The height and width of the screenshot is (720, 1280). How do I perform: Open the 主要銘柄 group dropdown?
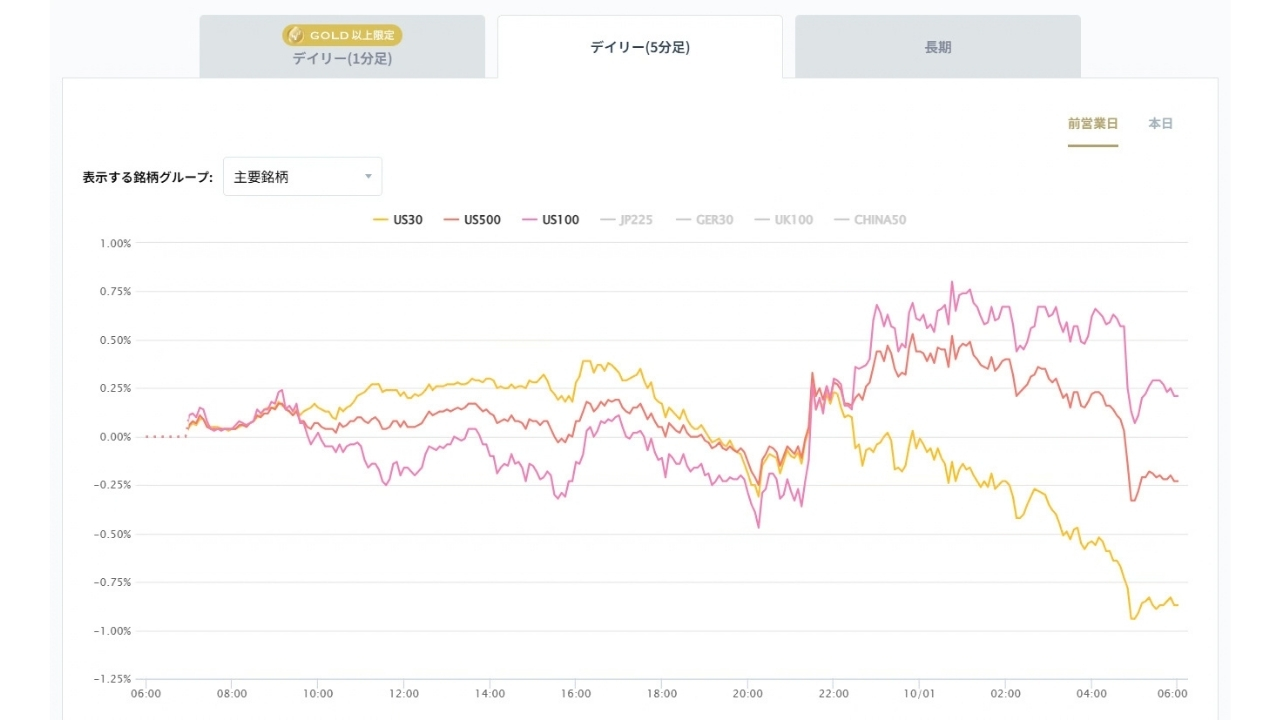coord(302,177)
